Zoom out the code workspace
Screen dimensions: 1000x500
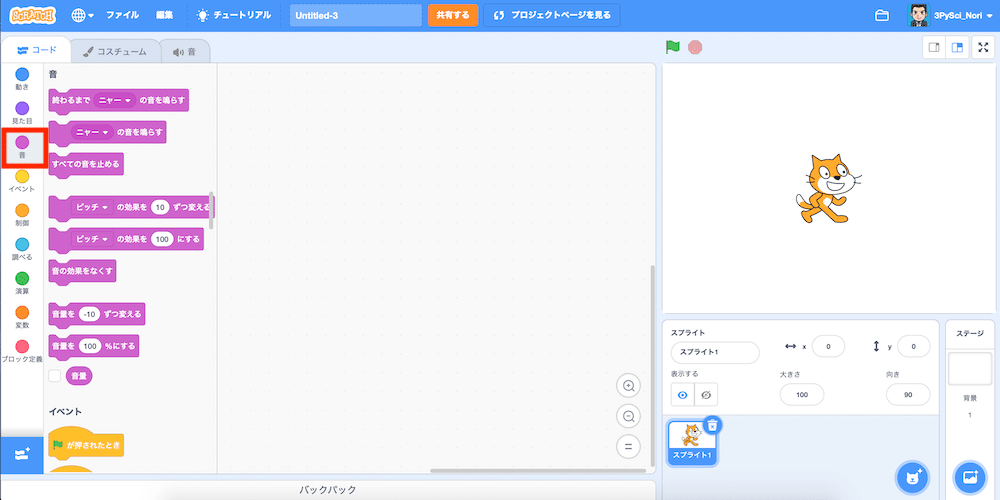coord(628,416)
